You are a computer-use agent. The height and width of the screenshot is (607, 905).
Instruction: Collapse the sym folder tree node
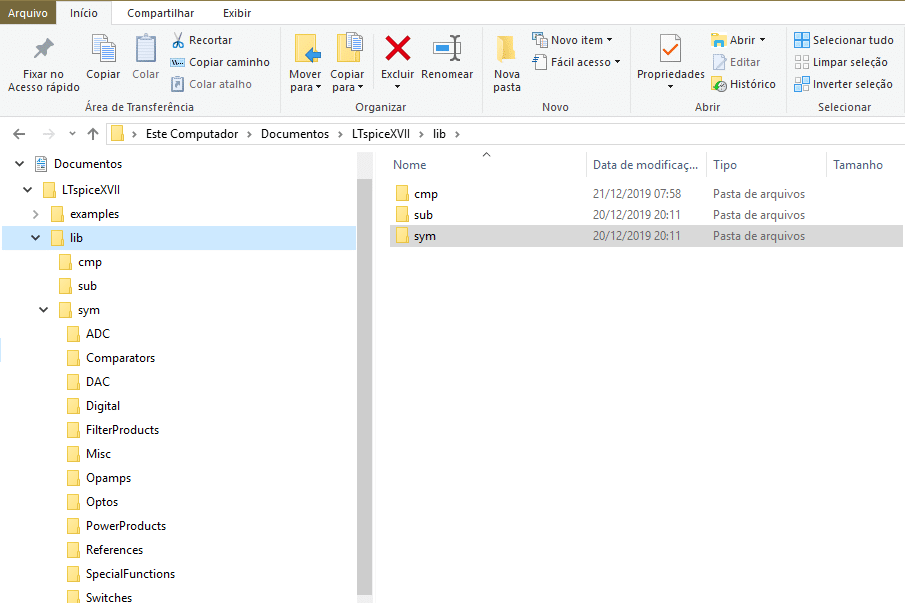pos(43,310)
